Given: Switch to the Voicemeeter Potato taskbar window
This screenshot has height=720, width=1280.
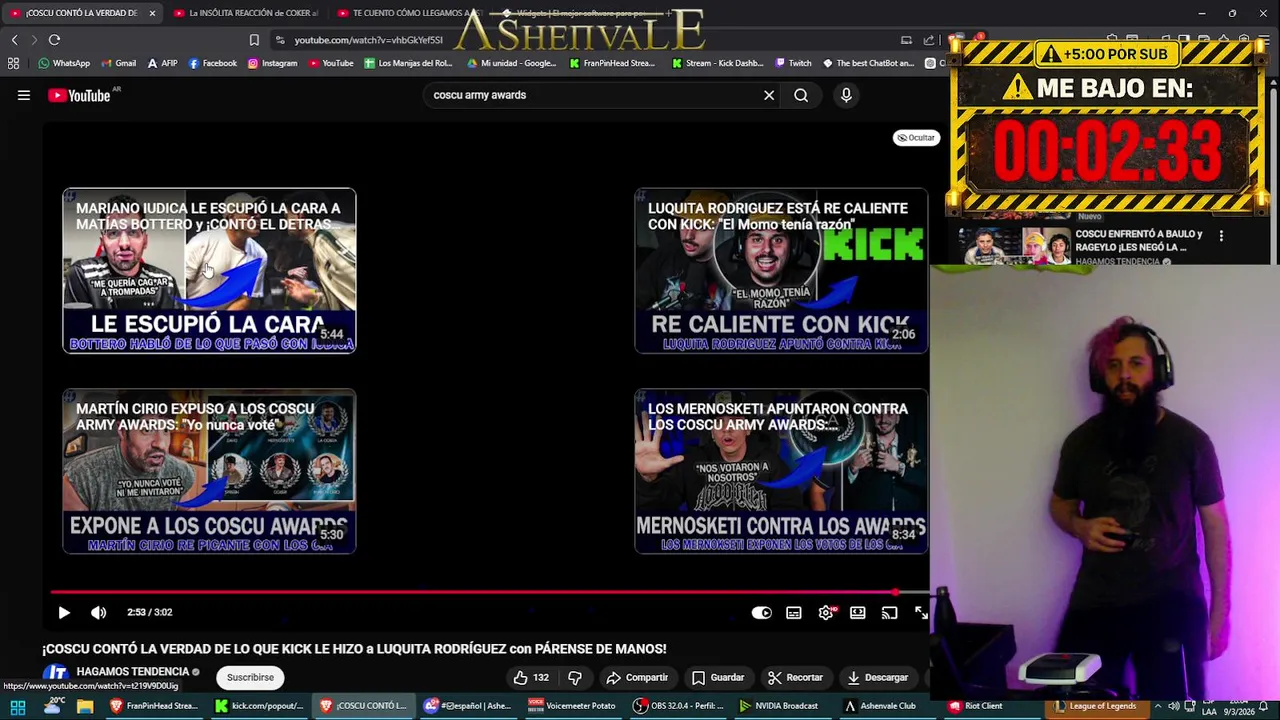Looking at the screenshot, I should [574, 706].
